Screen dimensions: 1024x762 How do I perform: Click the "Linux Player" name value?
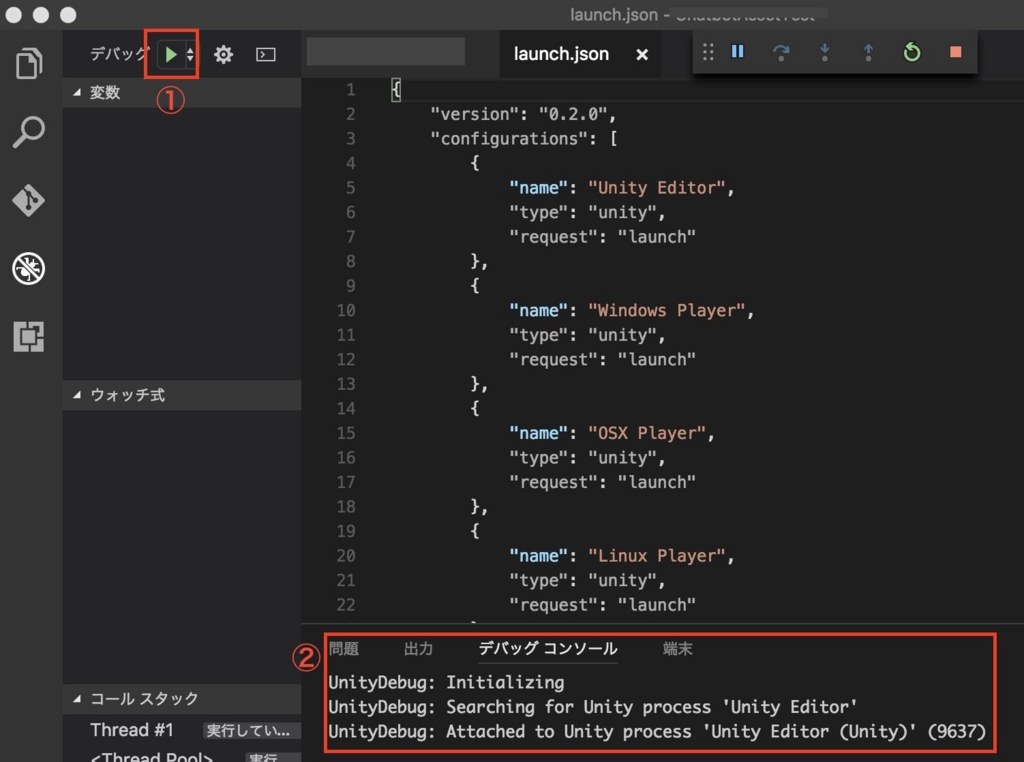click(x=656, y=556)
